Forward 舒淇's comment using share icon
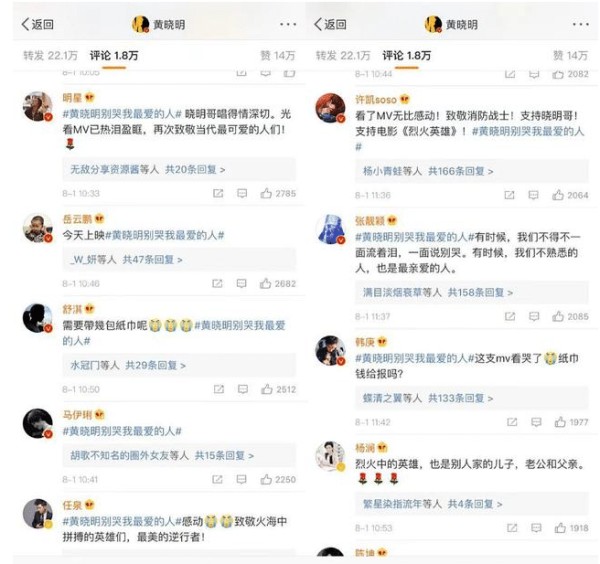 click(x=218, y=389)
